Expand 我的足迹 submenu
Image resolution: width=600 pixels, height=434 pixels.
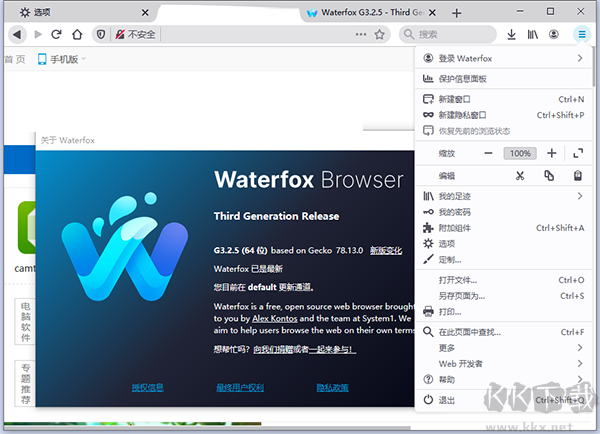pos(504,196)
